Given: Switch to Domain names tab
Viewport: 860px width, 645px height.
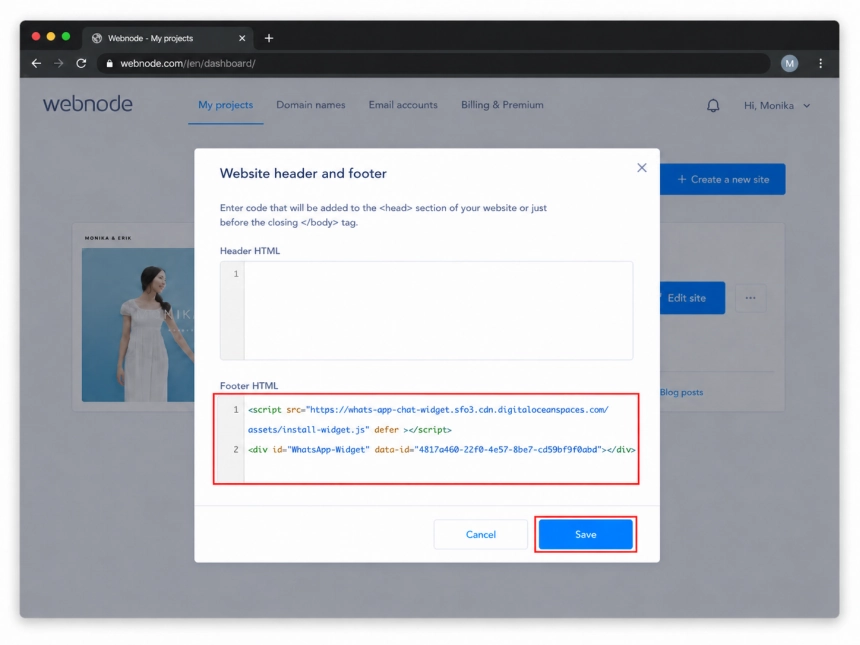Looking at the screenshot, I should (x=310, y=105).
